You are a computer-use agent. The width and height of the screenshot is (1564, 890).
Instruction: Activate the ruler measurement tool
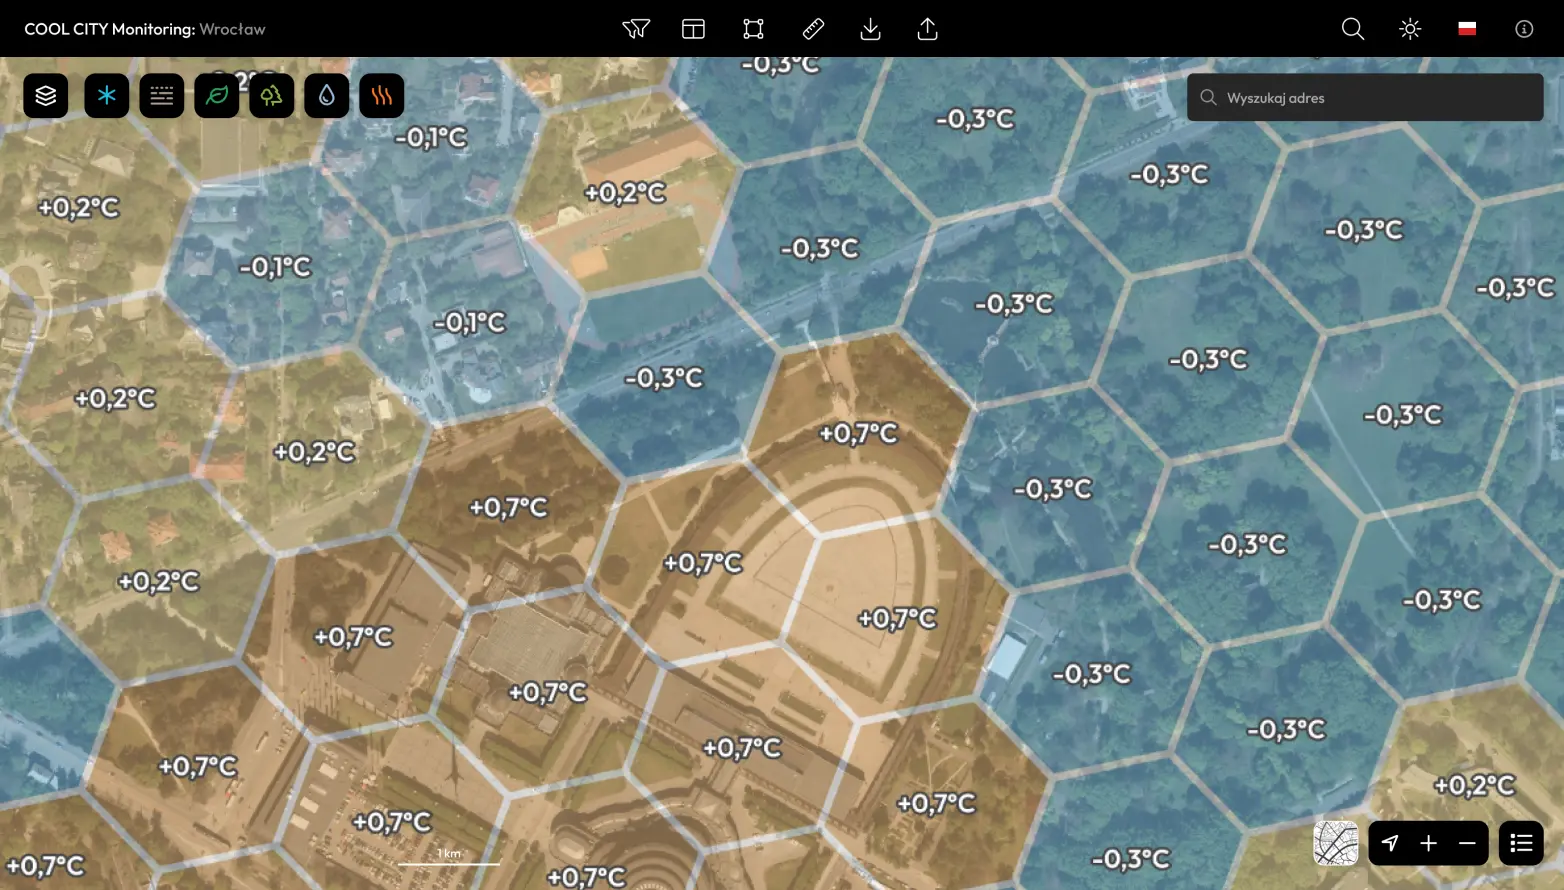(813, 29)
